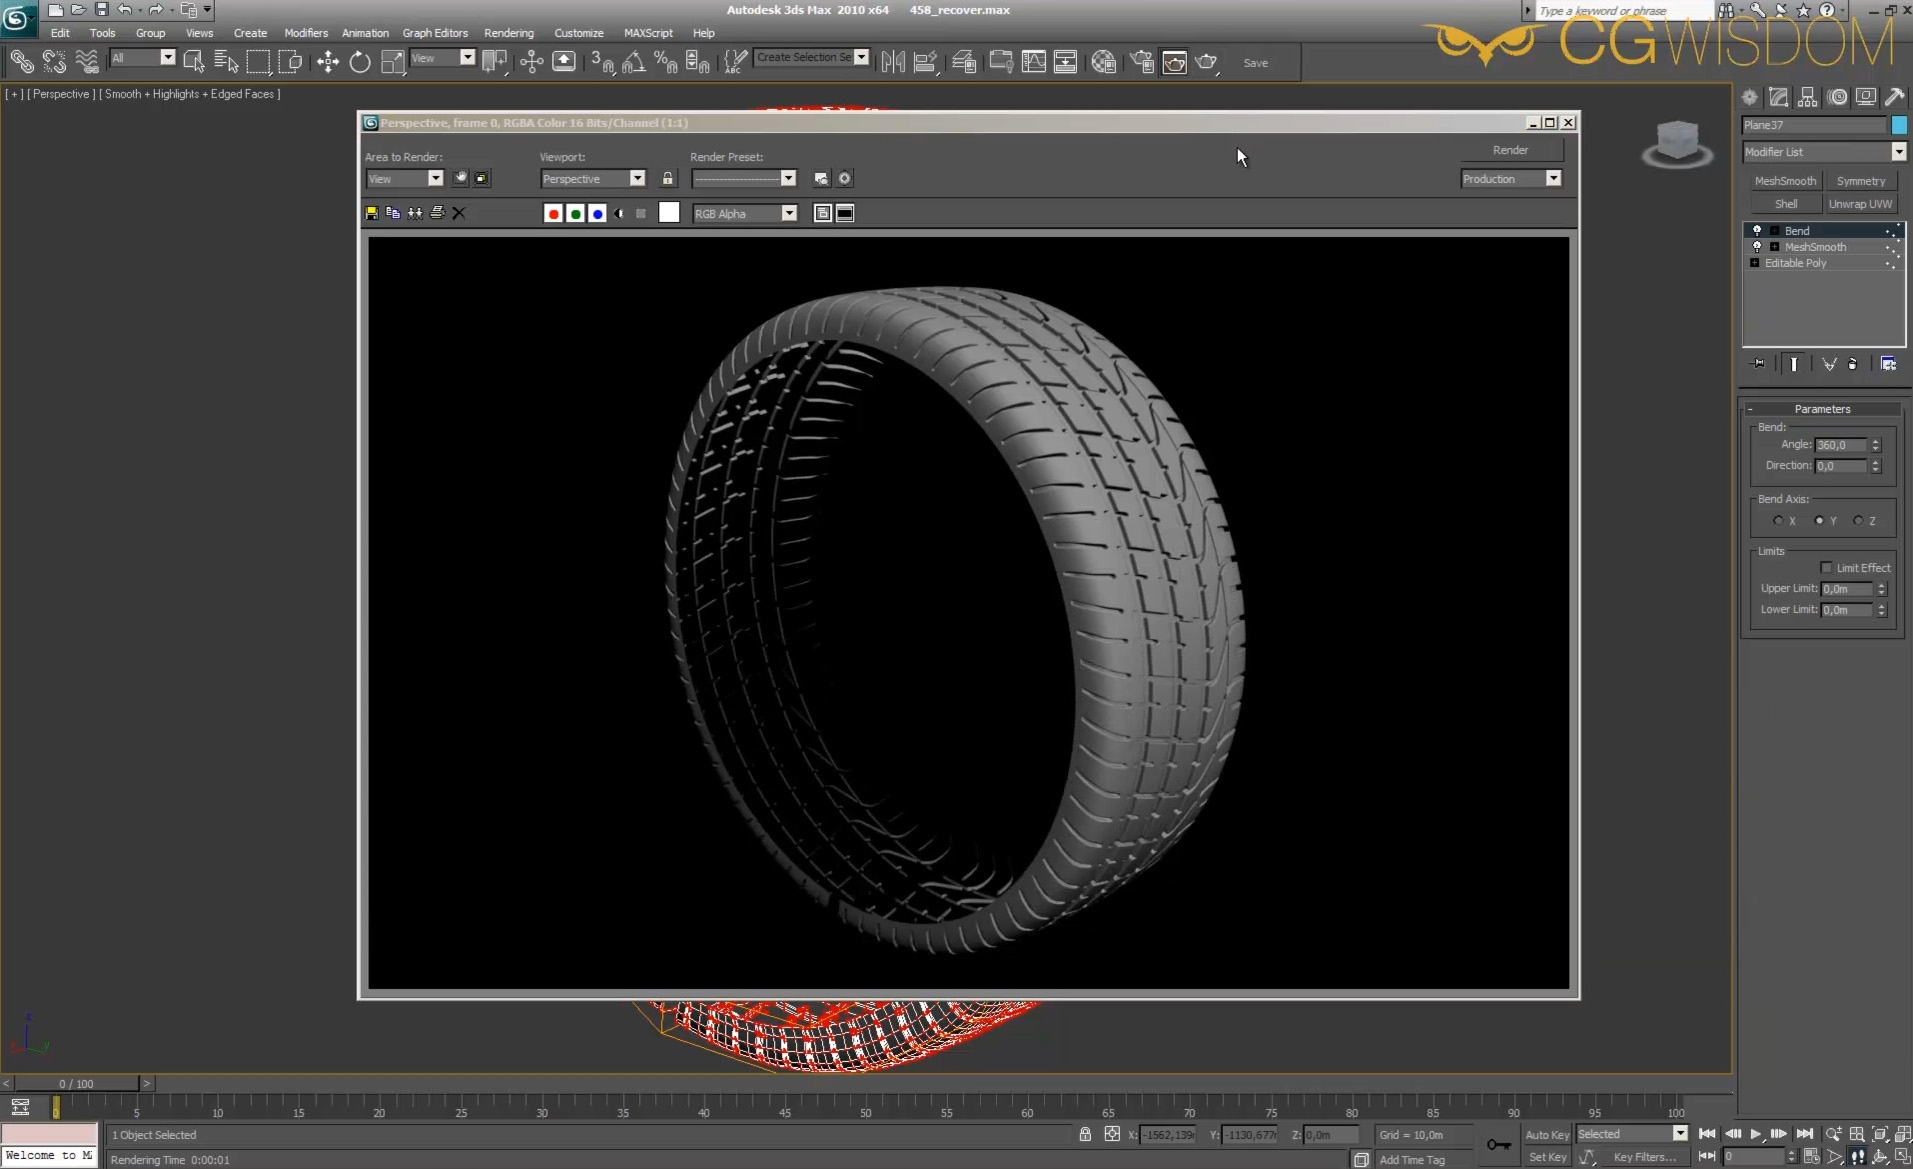The height and width of the screenshot is (1169, 1913).
Task: Lock the render viewport with padlock icon
Action: 668,178
